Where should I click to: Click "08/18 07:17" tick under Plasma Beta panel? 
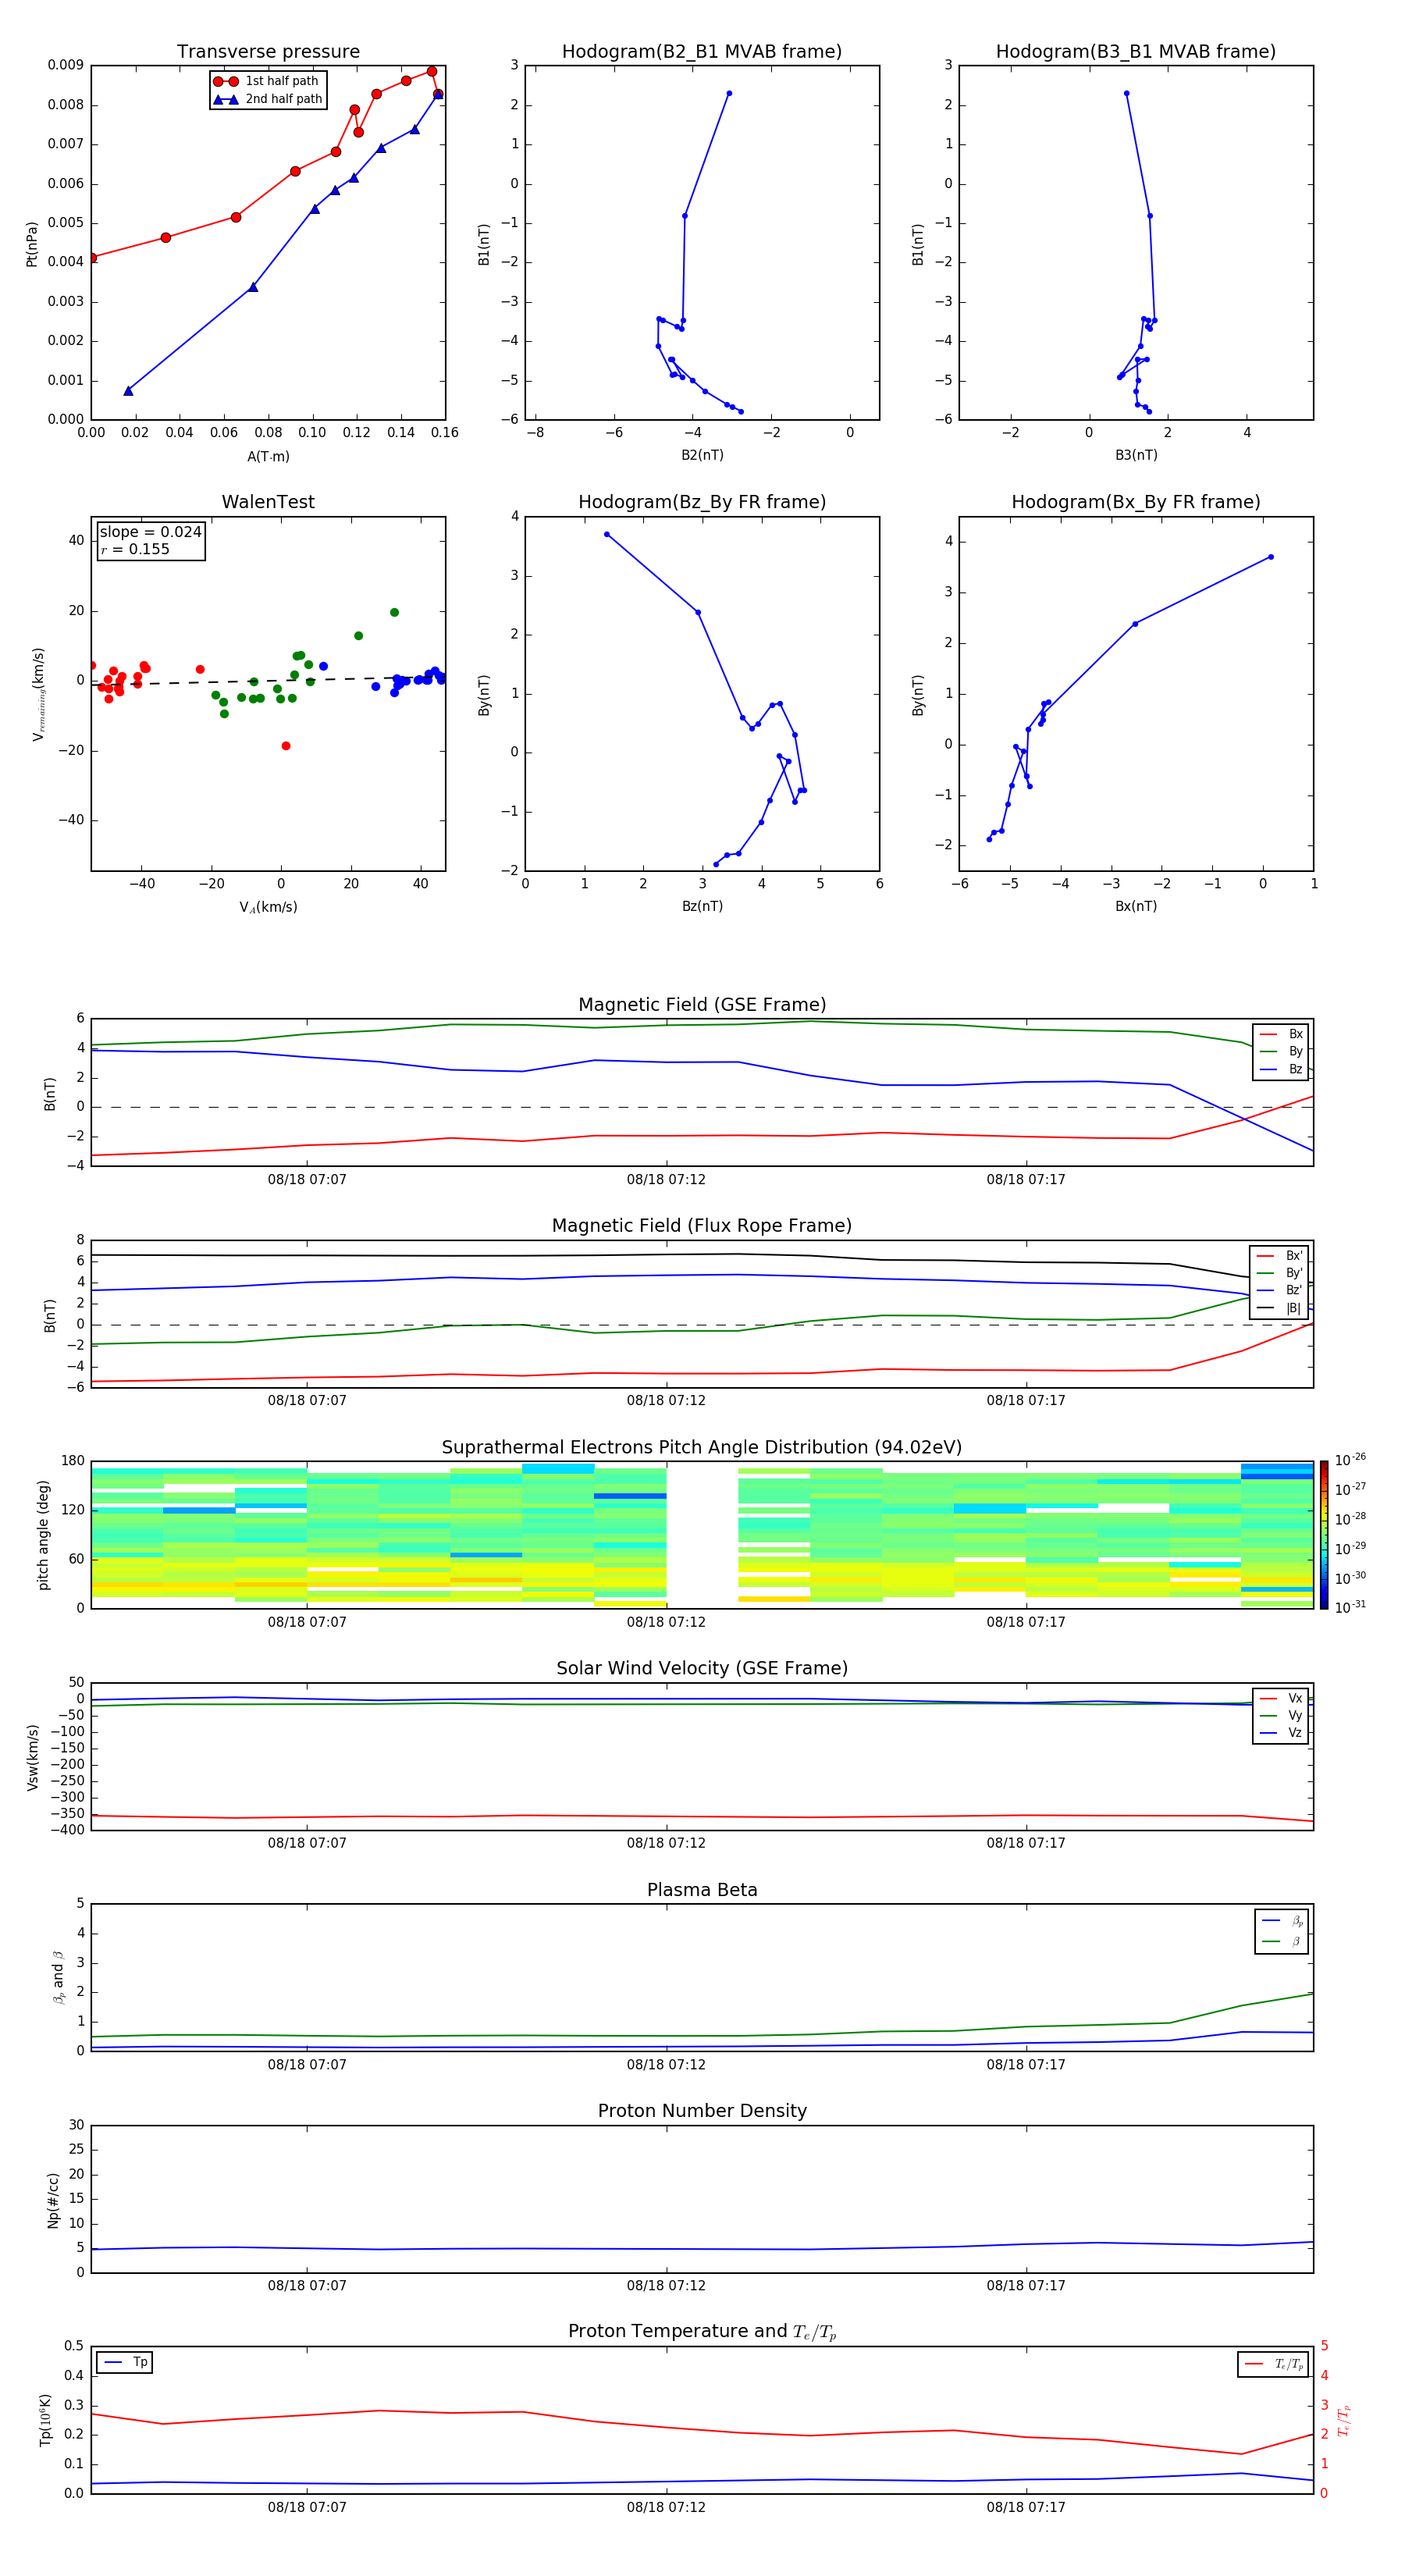tap(1026, 2065)
